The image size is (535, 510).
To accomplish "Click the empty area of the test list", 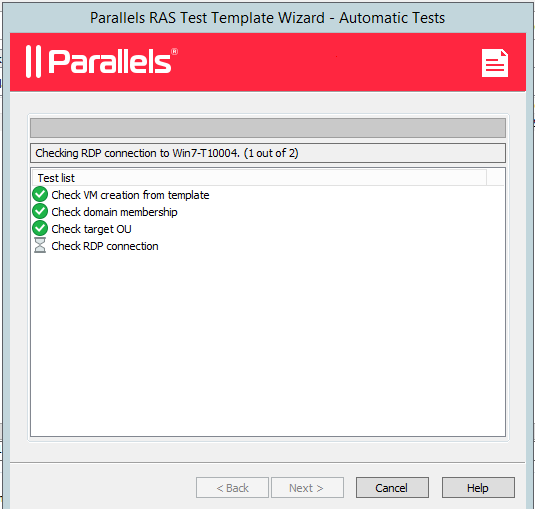I will pyautogui.click(x=268, y=345).
